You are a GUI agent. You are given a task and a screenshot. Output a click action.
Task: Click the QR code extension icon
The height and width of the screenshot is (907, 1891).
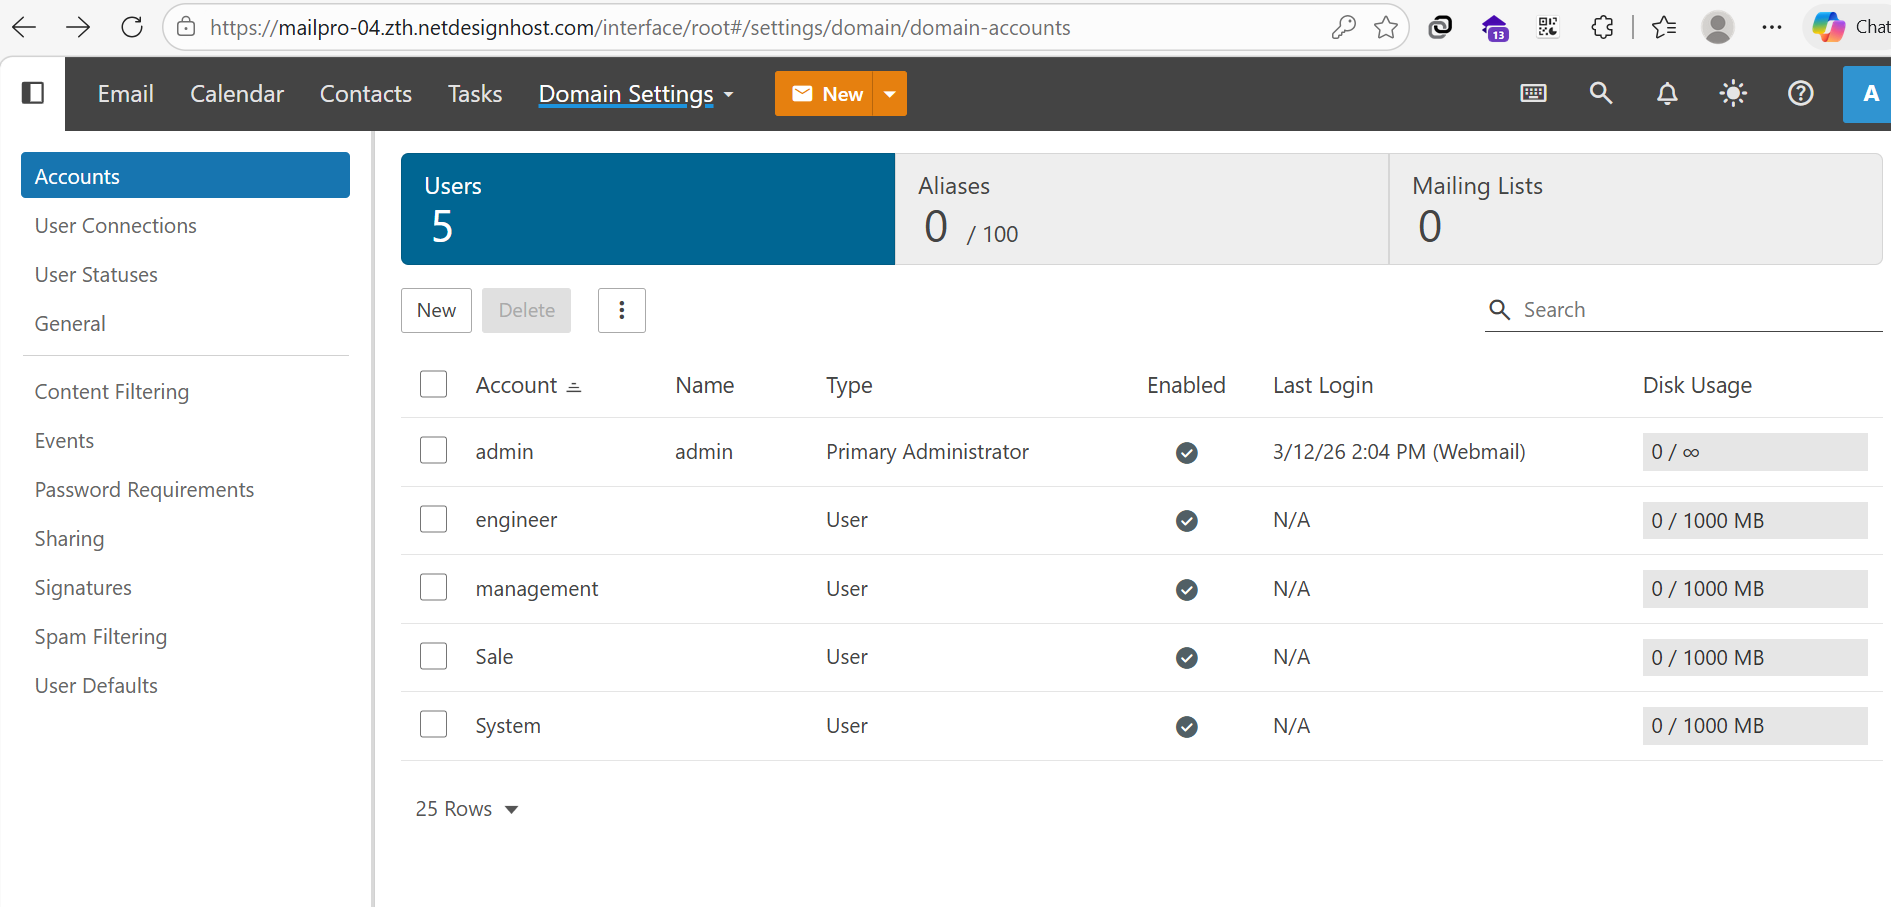tap(1548, 27)
